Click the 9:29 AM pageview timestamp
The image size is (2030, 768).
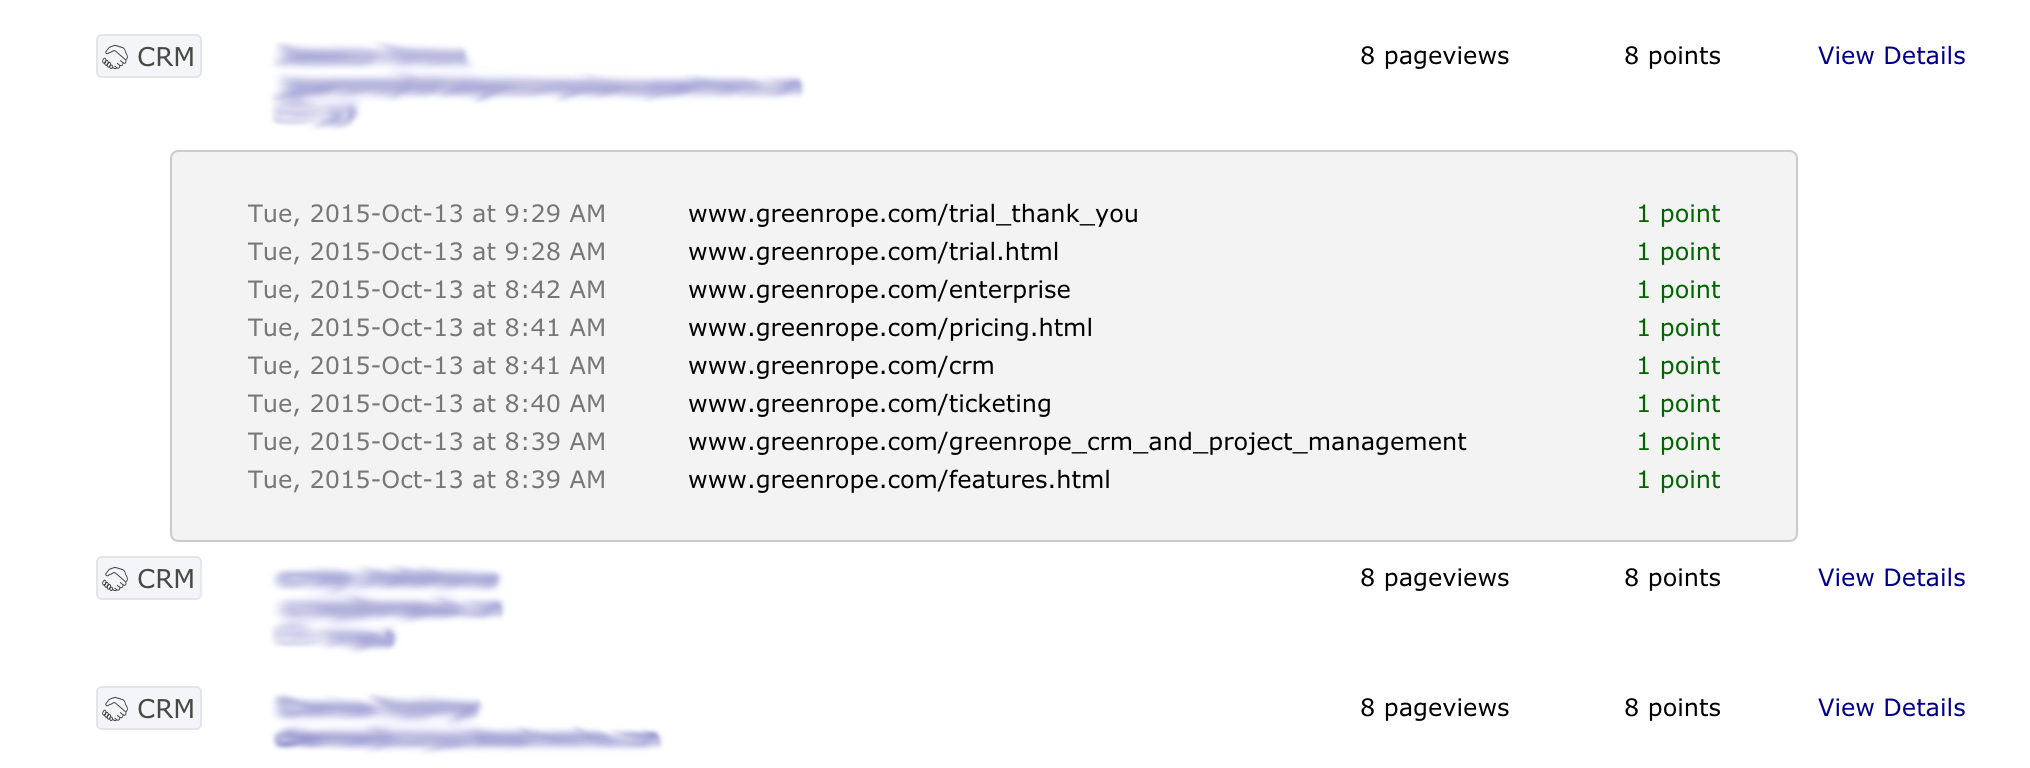coord(427,214)
